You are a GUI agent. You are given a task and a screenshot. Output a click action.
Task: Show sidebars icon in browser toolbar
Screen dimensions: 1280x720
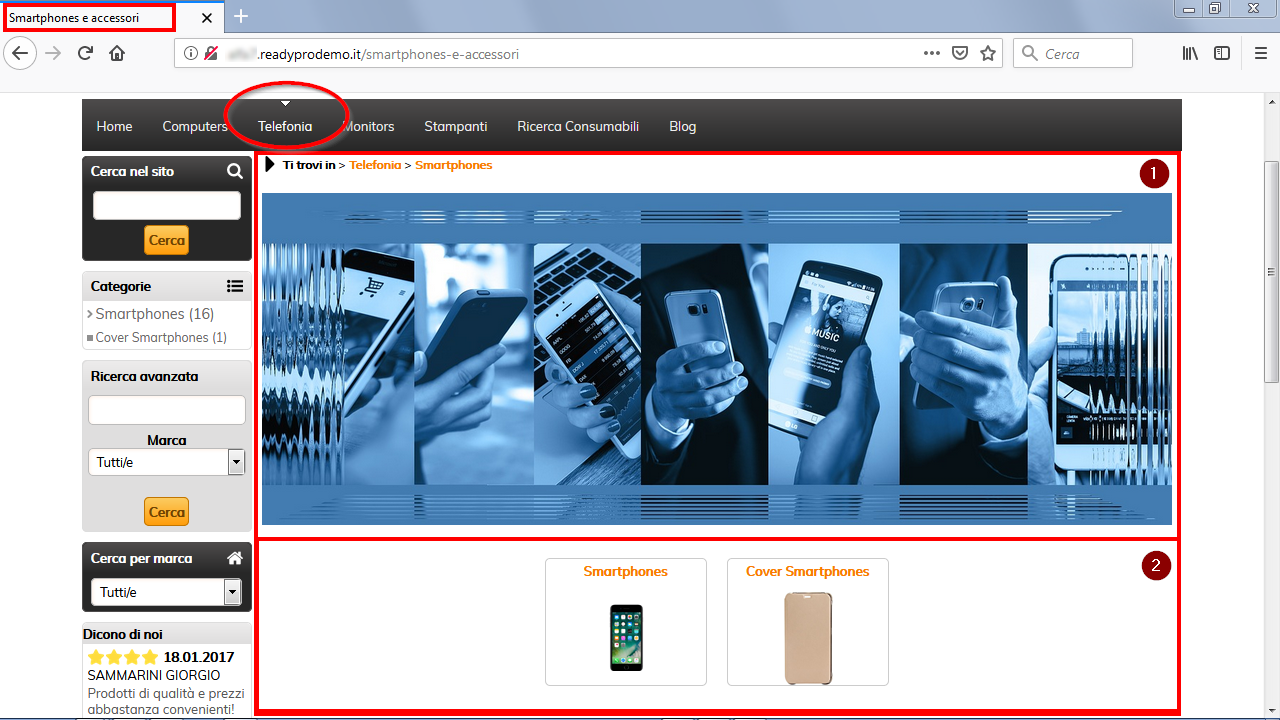(x=1222, y=54)
